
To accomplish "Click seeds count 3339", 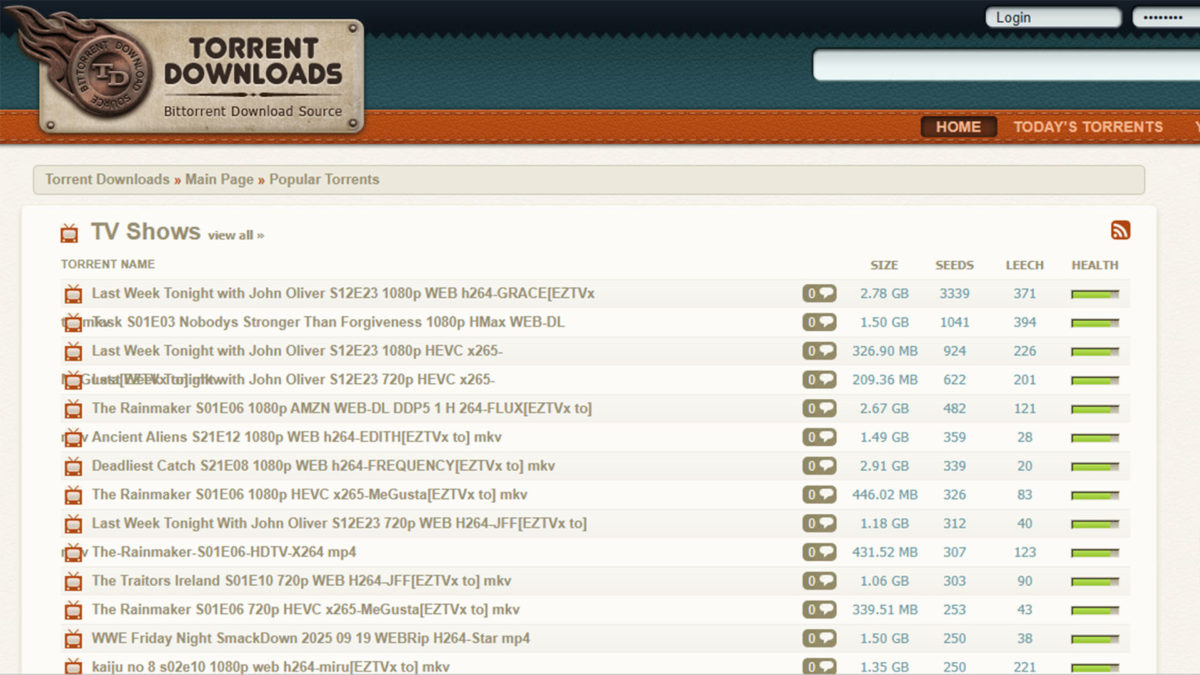I will click(x=955, y=294).
